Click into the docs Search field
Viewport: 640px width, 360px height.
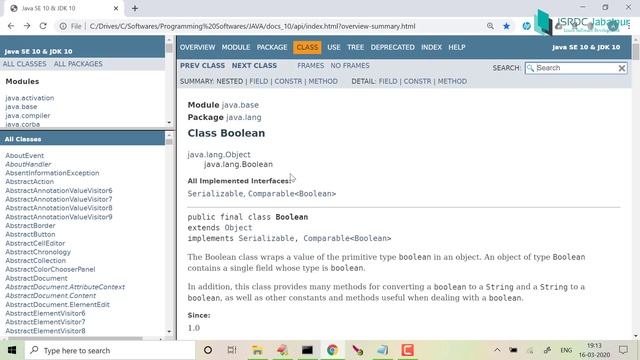[576, 68]
